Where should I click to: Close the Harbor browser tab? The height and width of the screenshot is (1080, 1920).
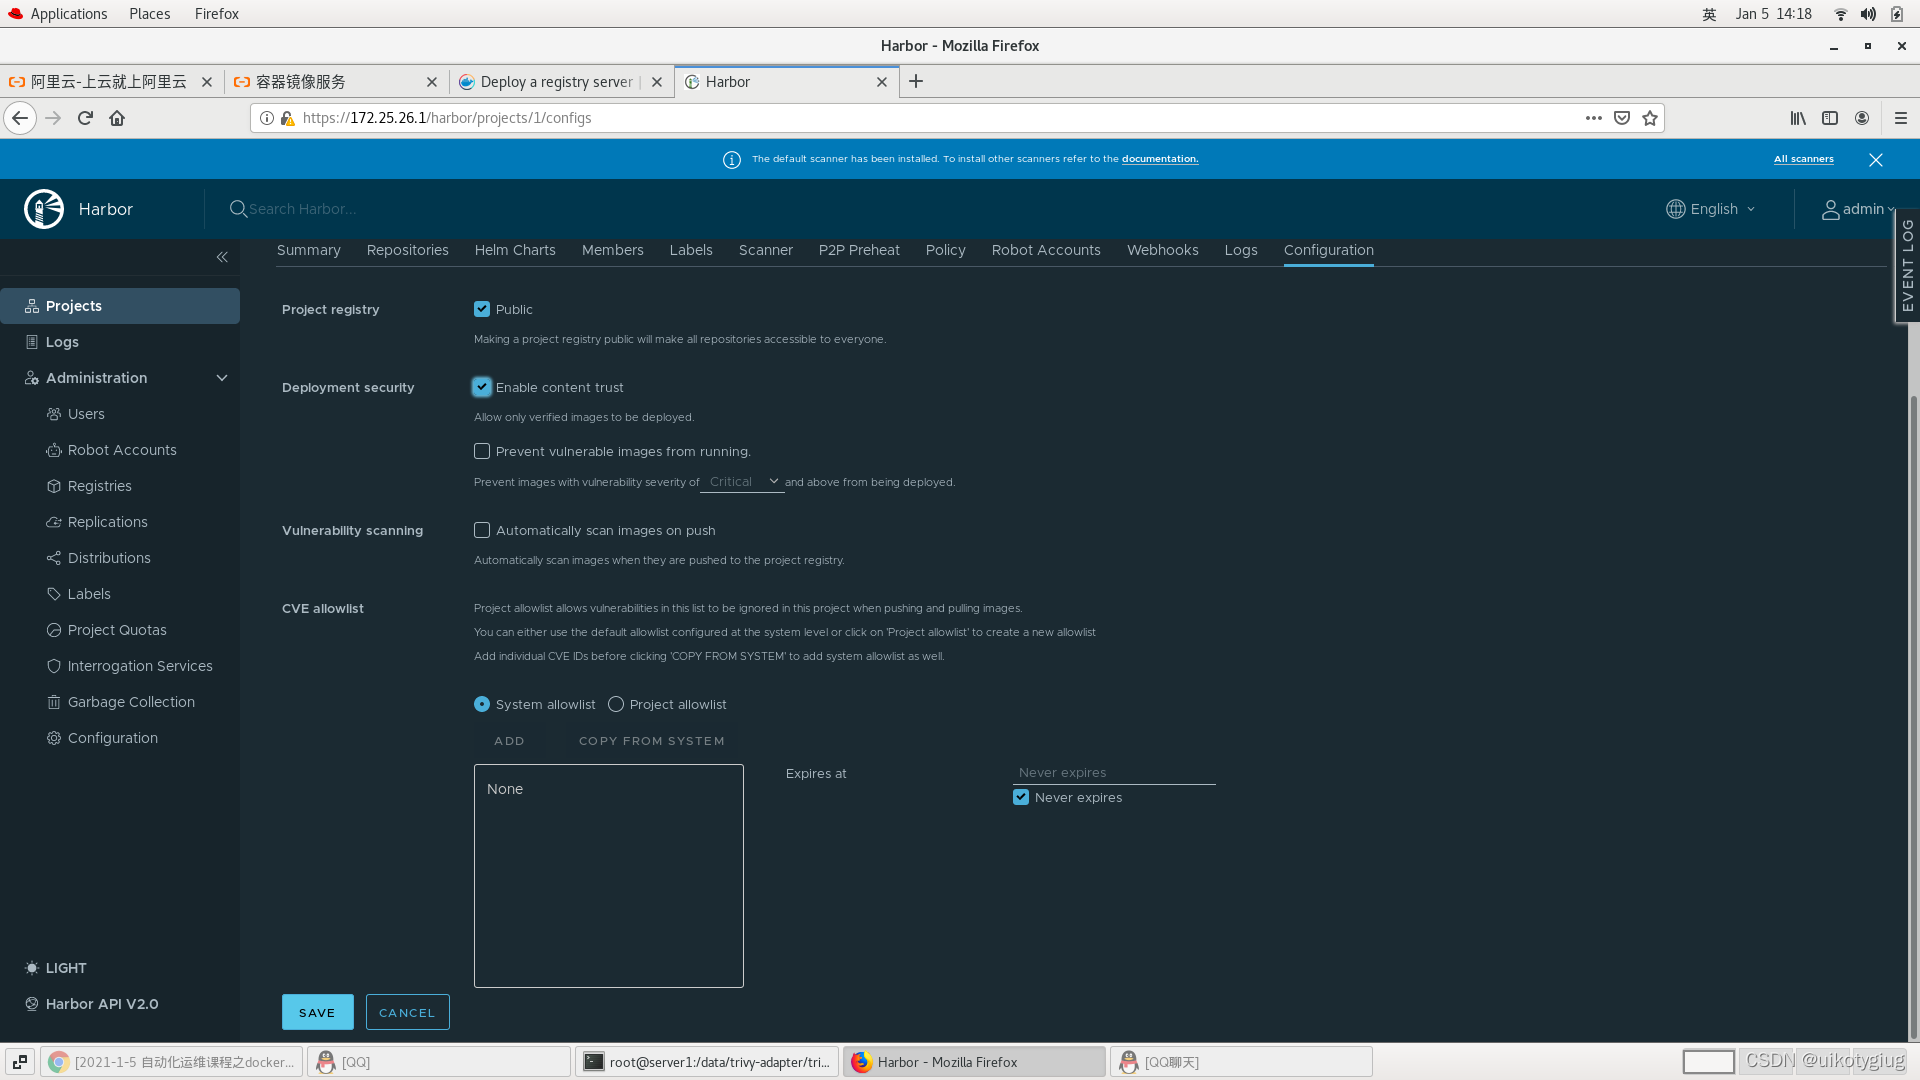tap(882, 82)
